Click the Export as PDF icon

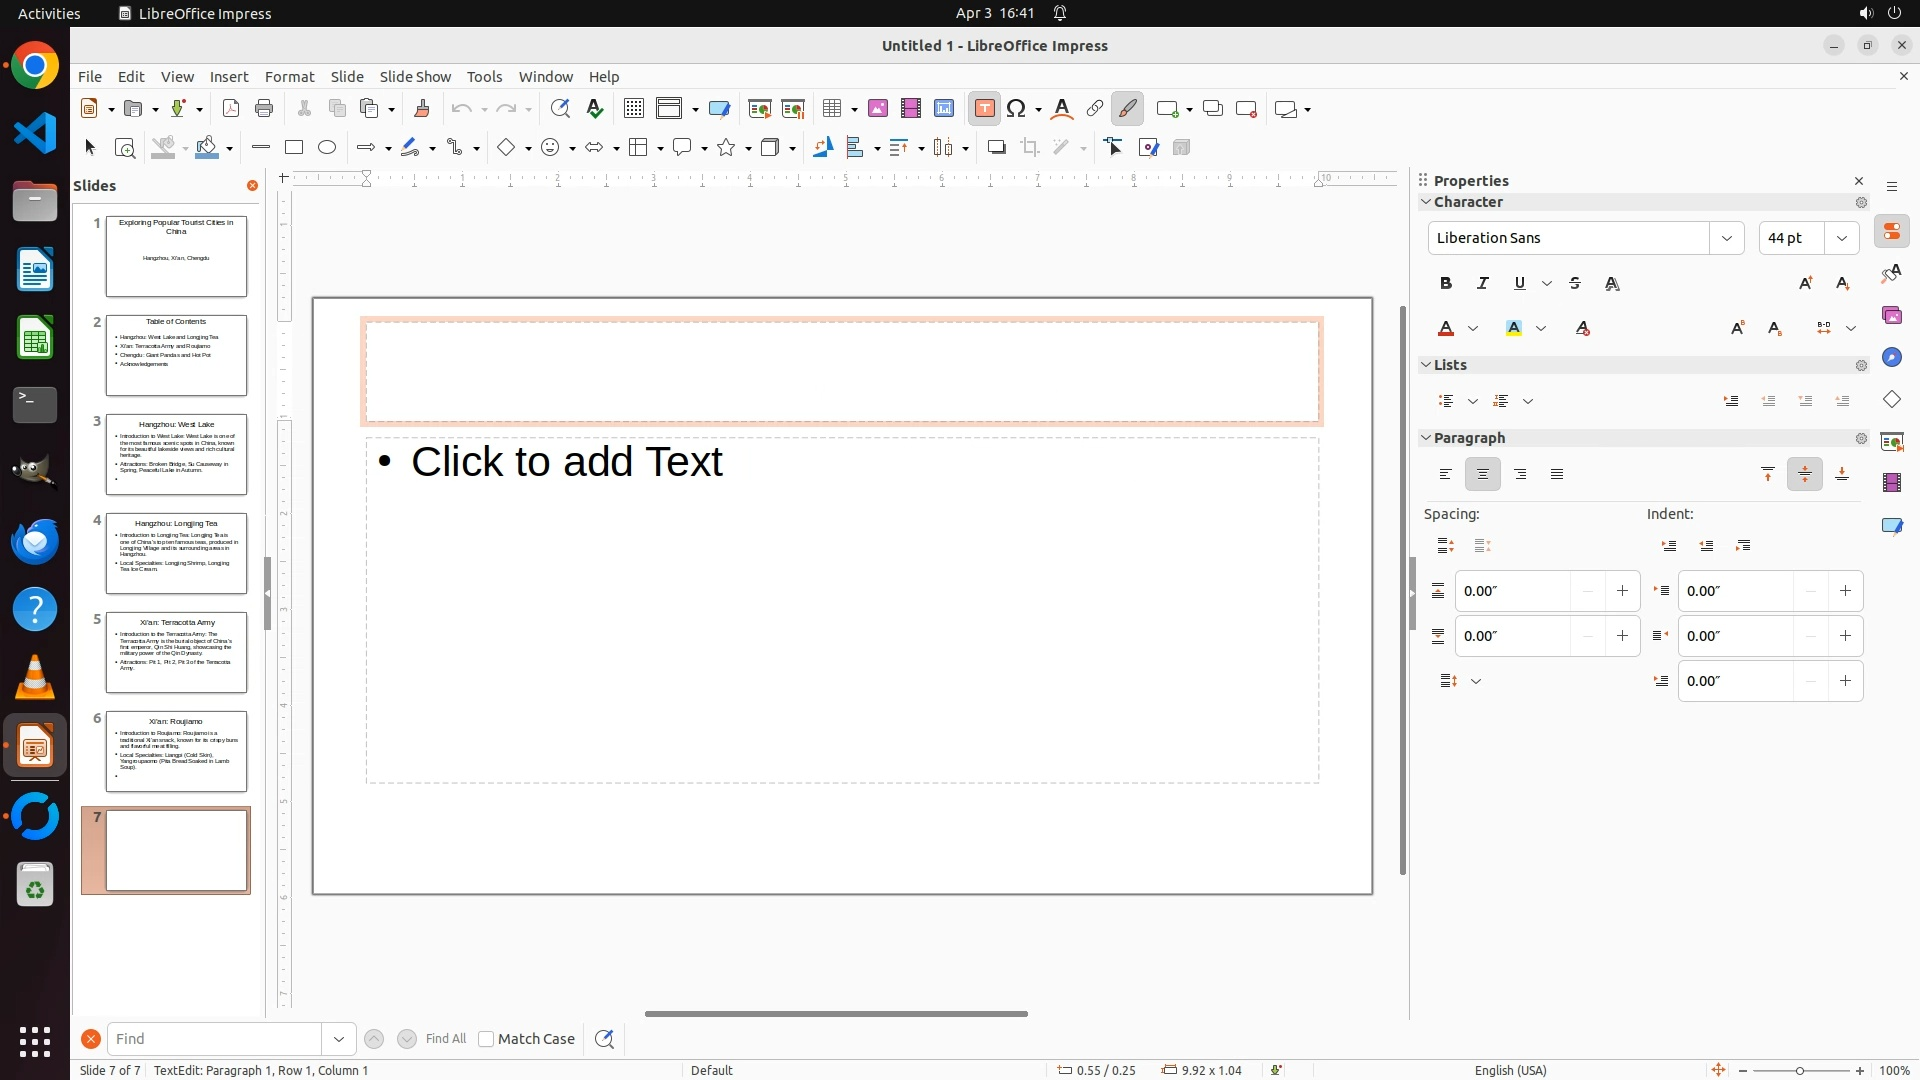point(231,109)
